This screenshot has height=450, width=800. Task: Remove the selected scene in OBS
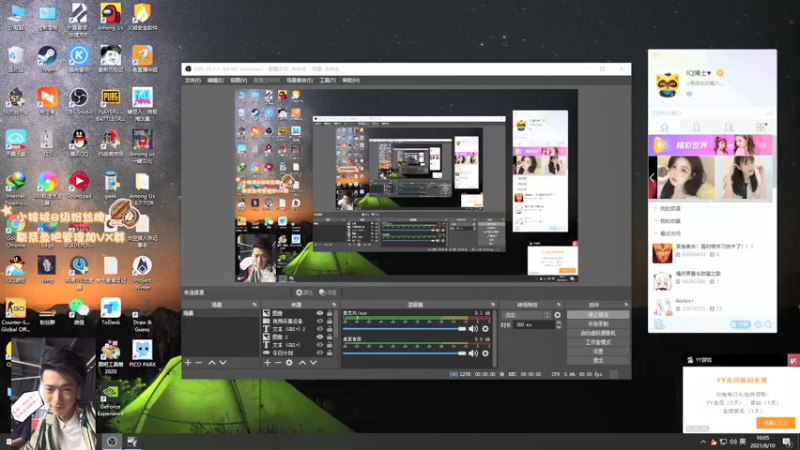(x=199, y=362)
